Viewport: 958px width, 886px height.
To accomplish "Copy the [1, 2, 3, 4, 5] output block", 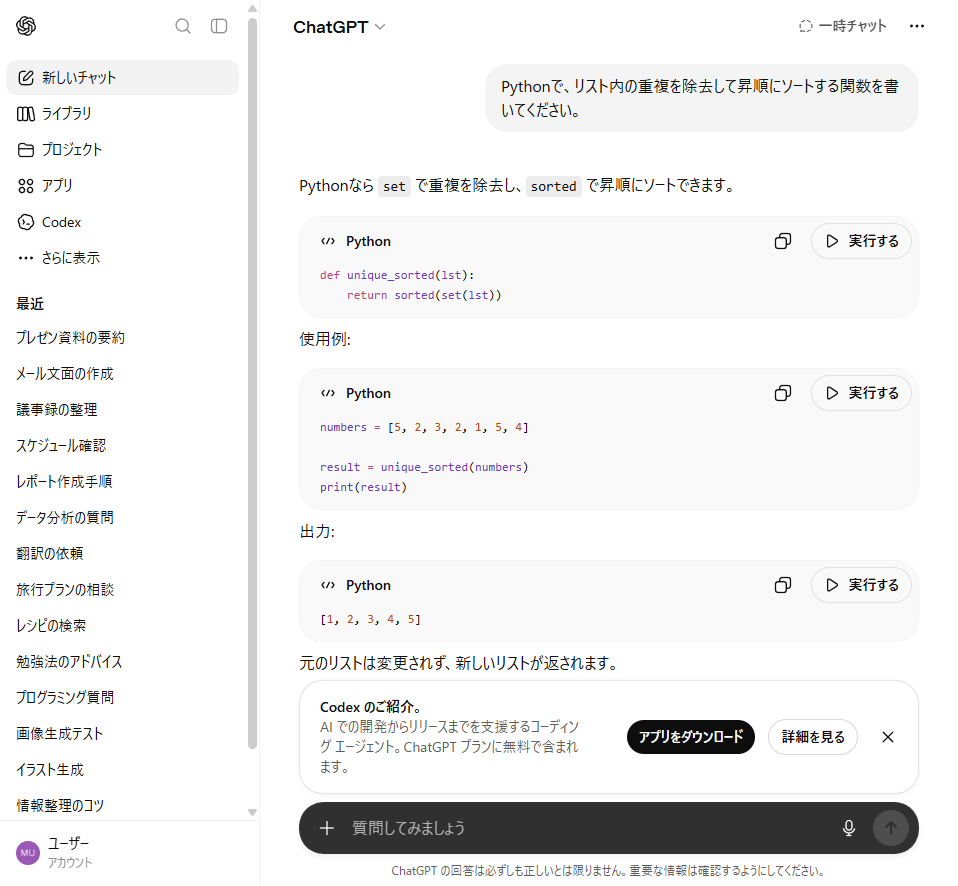I will click(x=783, y=585).
